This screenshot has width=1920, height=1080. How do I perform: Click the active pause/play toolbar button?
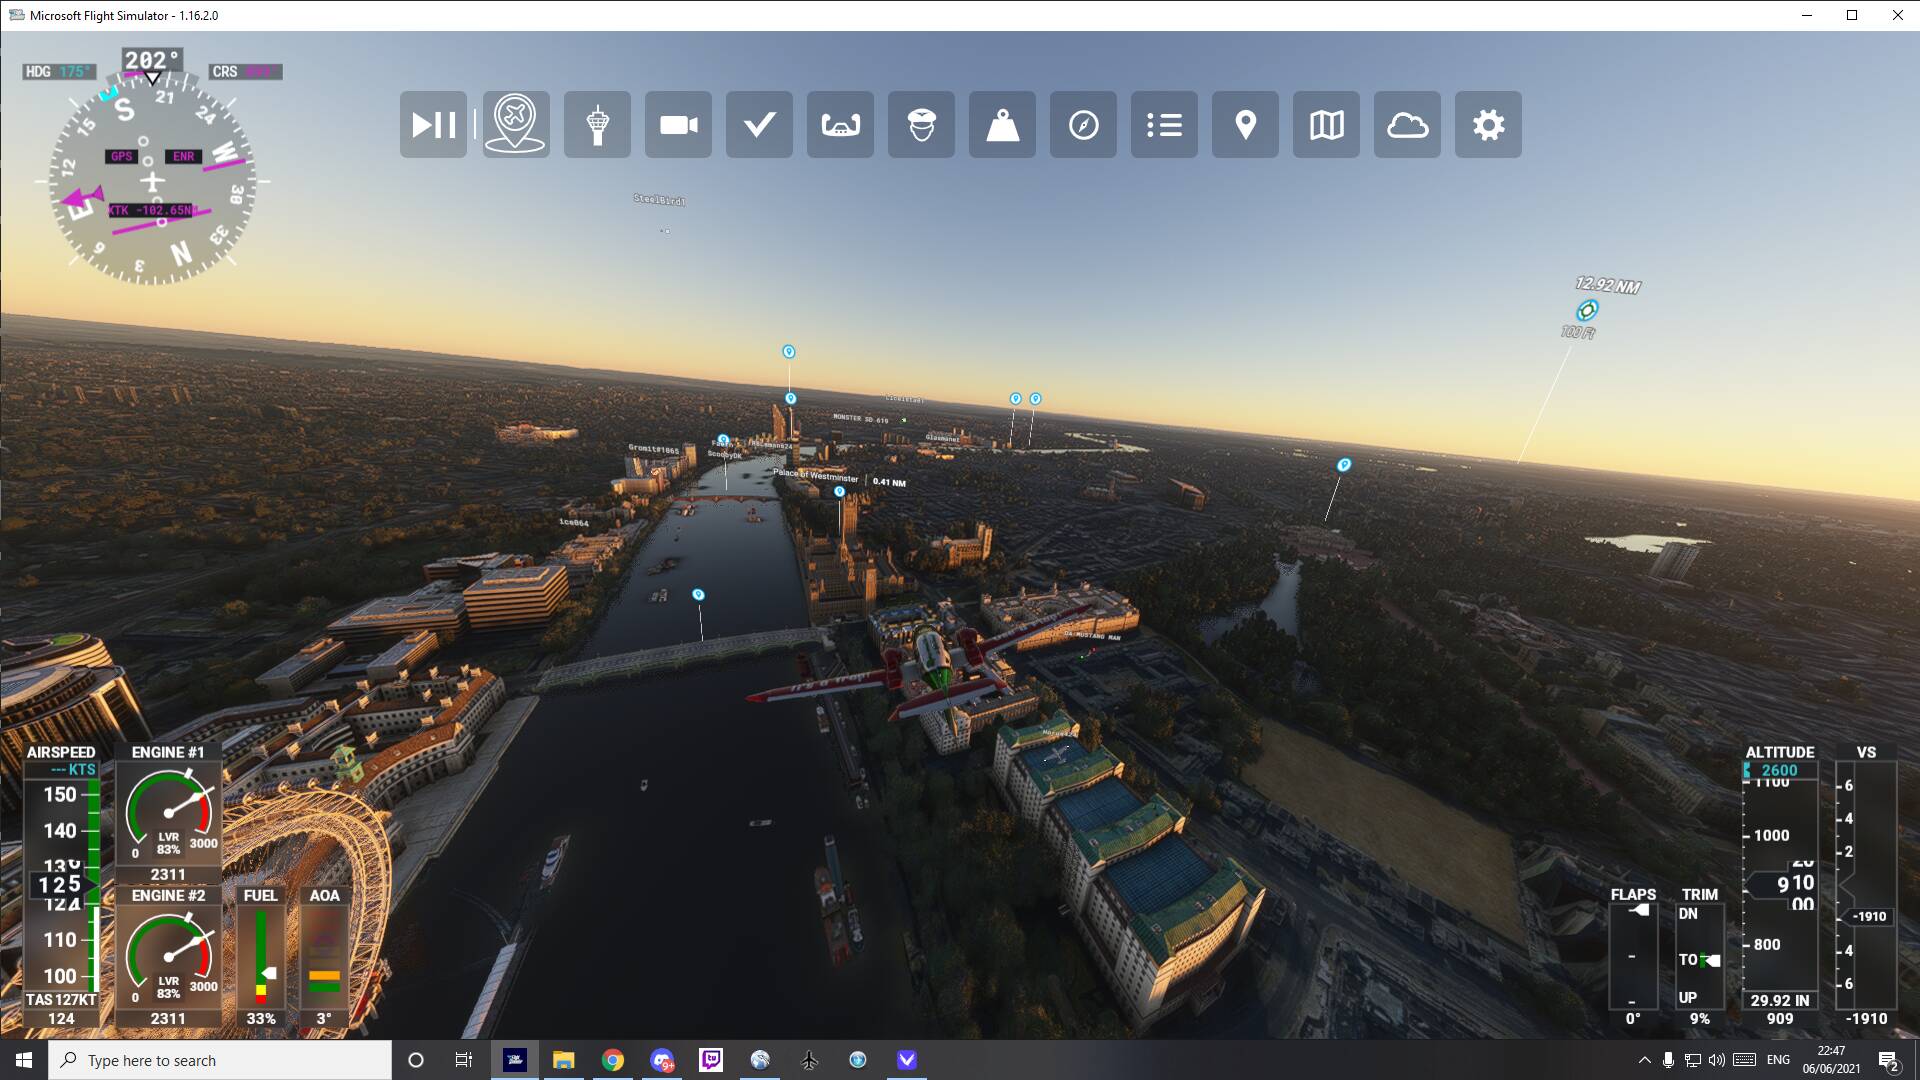(x=433, y=125)
